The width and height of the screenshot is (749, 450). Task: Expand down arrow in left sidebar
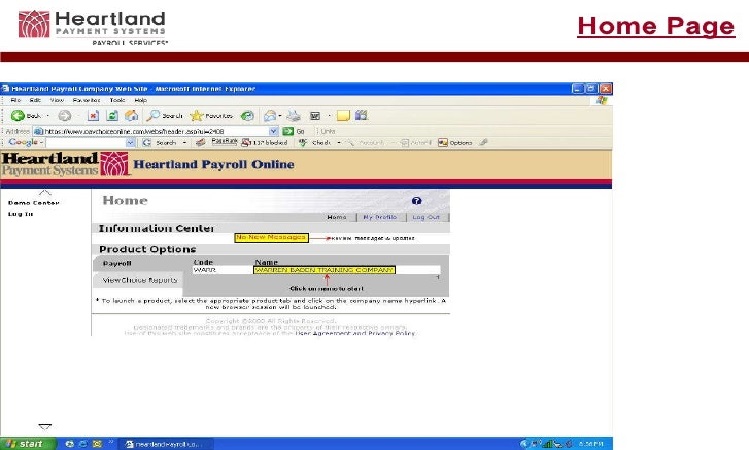pyautogui.click(x=45, y=426)
